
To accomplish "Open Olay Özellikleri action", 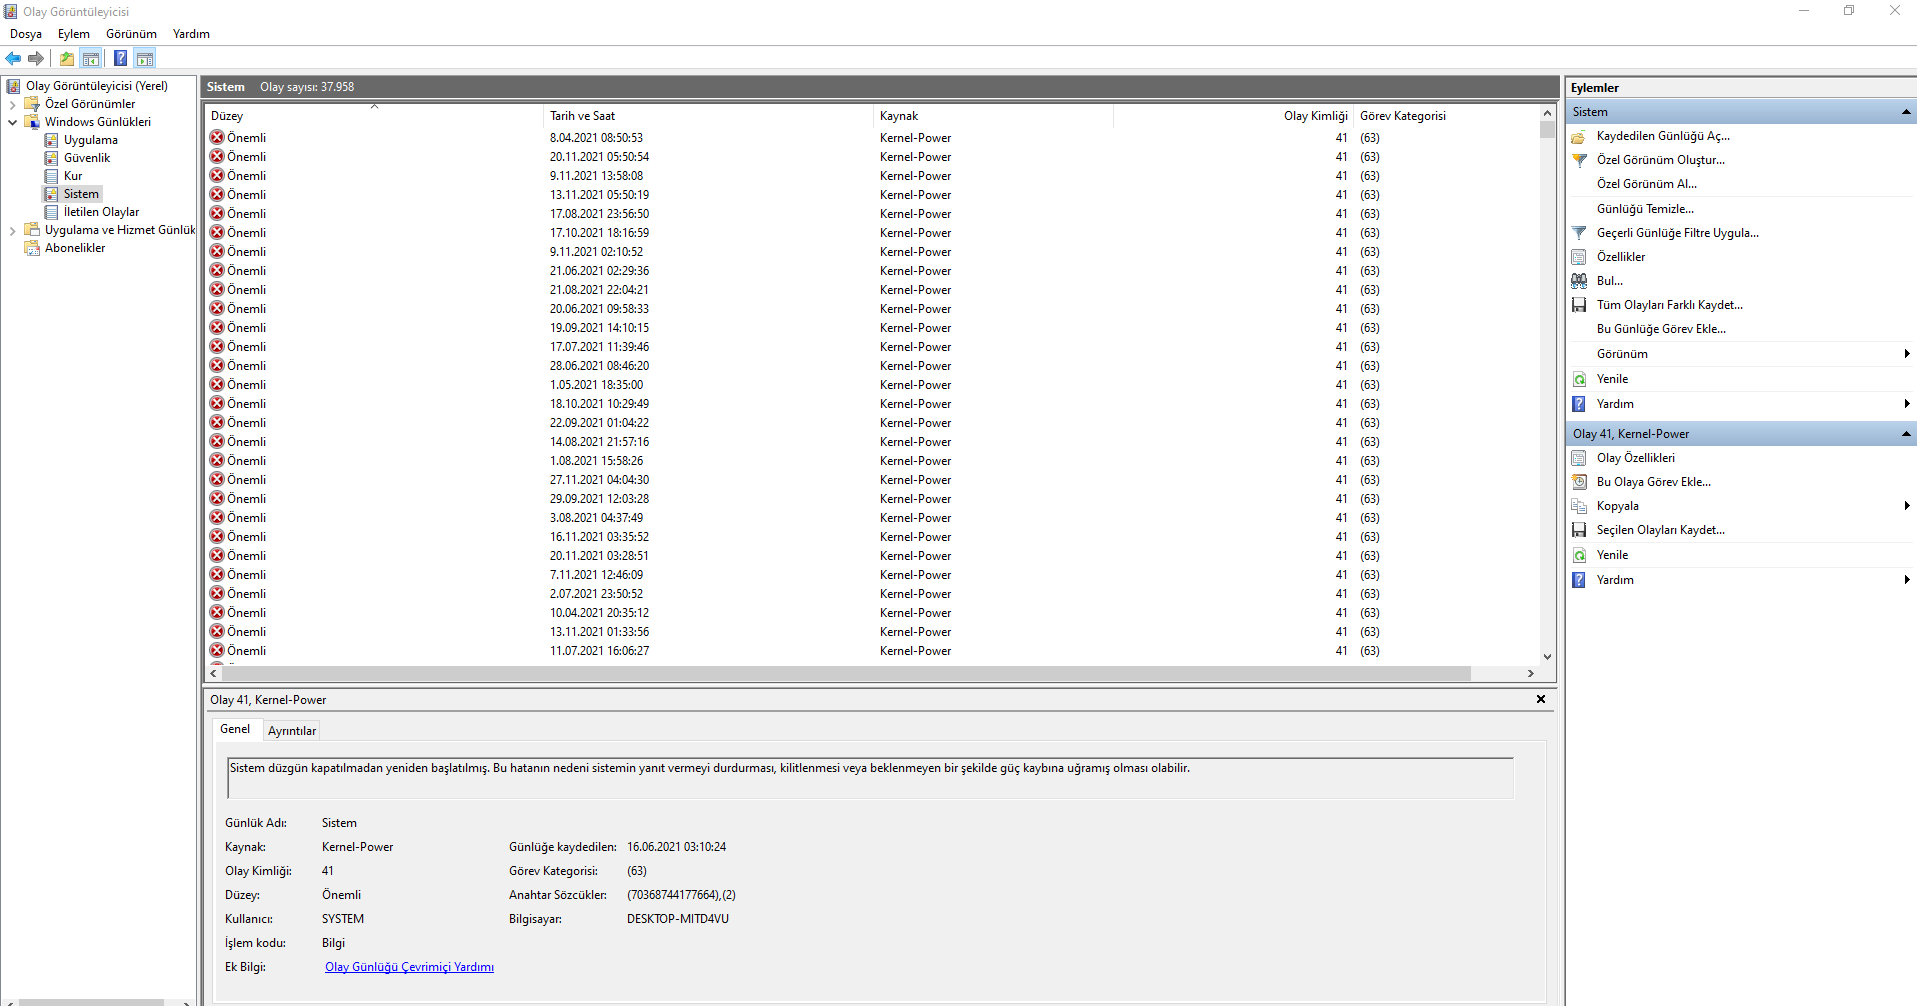I will [1635, 458].
